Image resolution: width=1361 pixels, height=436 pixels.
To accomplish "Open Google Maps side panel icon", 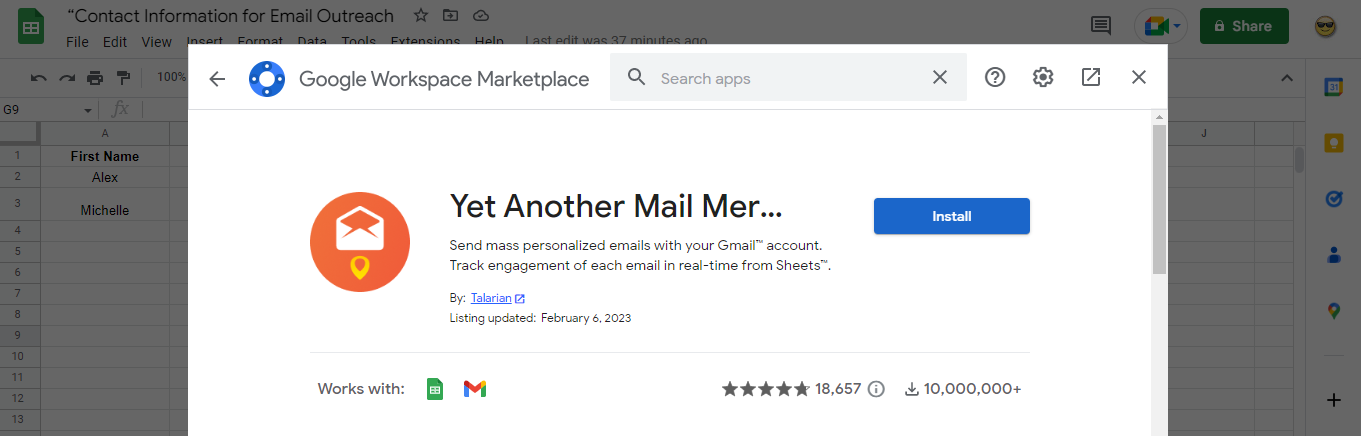I will point(1333,311).
